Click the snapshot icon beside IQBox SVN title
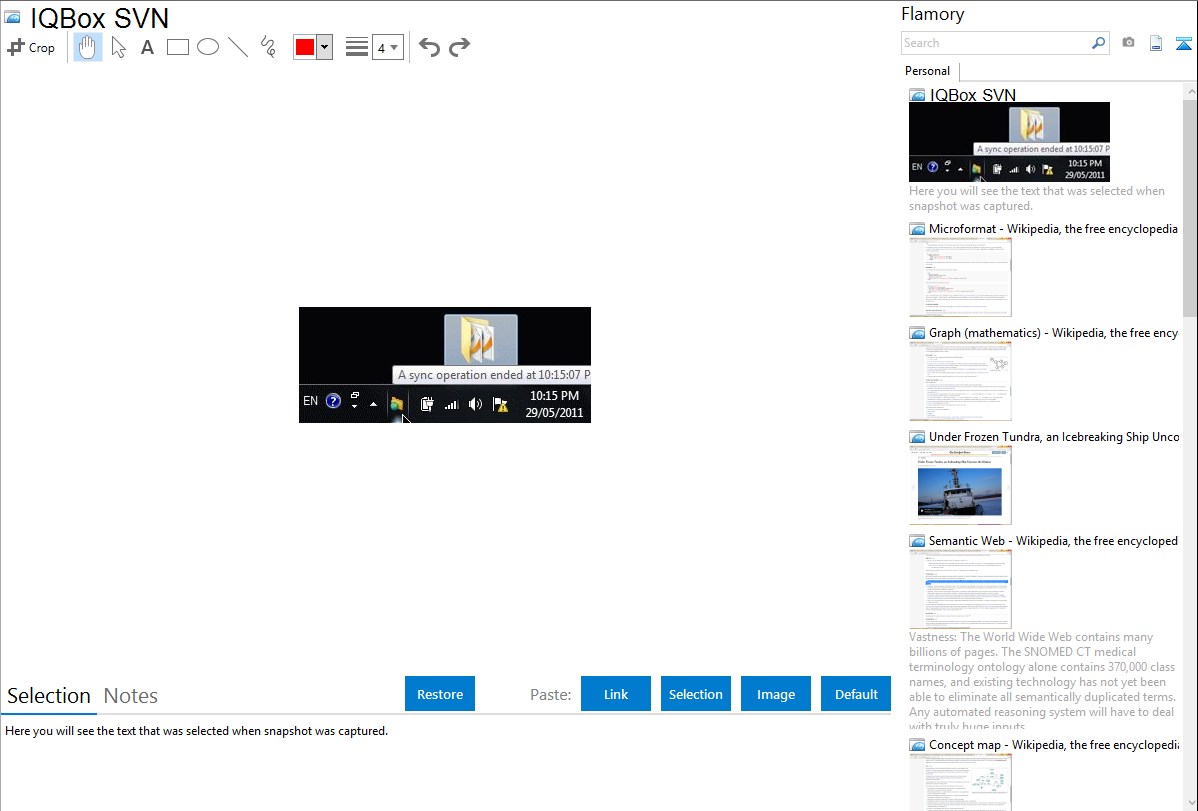This screenshot has height=811, width=1198. point(12,17)
